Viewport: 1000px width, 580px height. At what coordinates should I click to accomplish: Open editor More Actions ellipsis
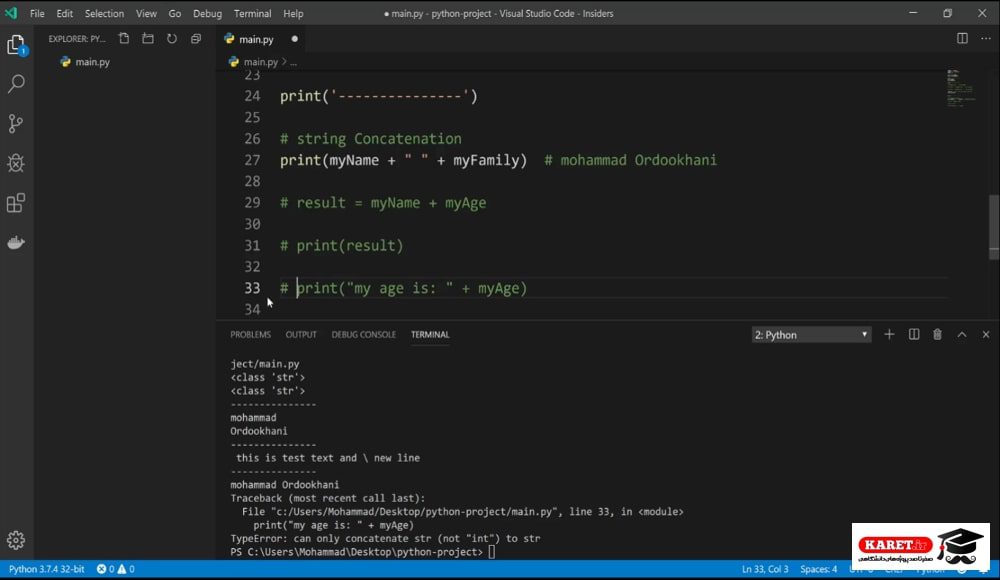(986, 38)
